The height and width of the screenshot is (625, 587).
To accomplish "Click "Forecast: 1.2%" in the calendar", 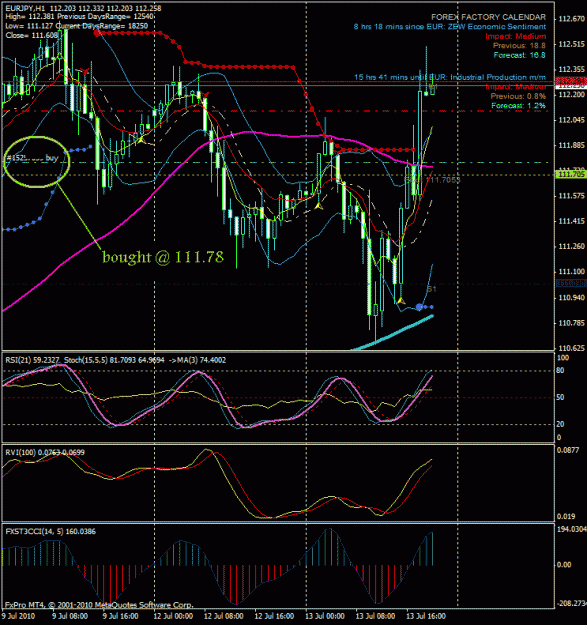I will click(x=518, y=106).
